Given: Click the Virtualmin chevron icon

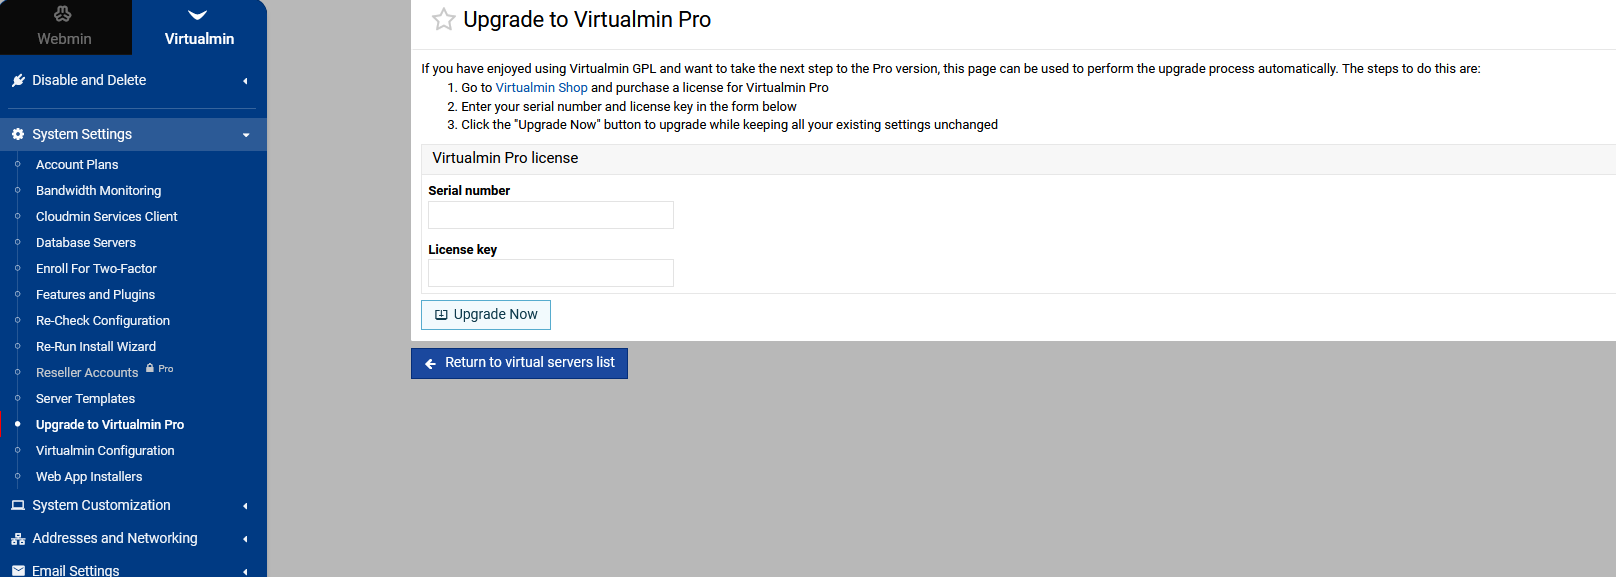Looking at the screenshot, I should click(198, 15).
